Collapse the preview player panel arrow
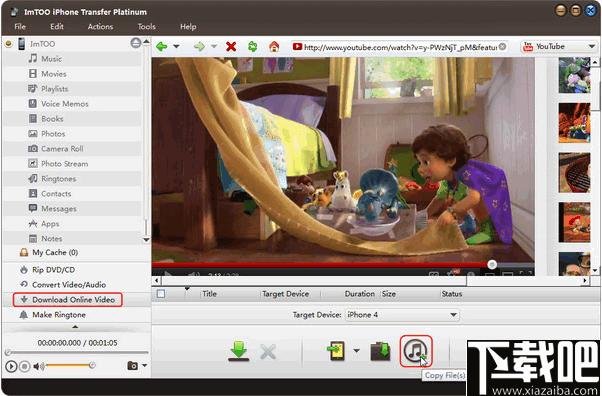The height and width of the screenshot is (396, 602). tap(75, 327)
